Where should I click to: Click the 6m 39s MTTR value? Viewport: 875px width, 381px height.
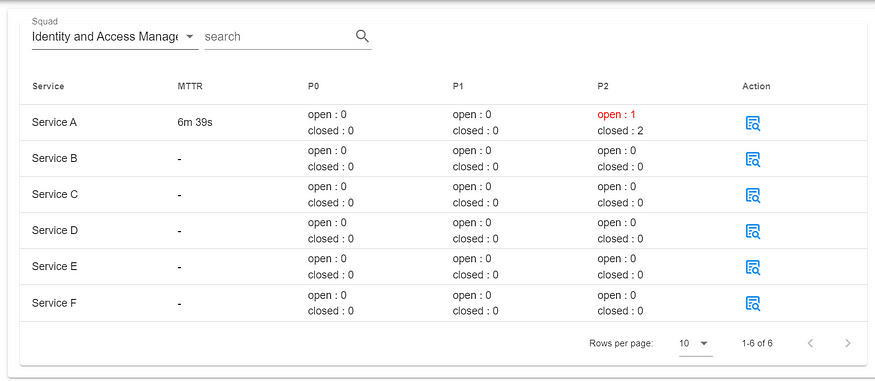pyautogui.click(x=195, y=122)
